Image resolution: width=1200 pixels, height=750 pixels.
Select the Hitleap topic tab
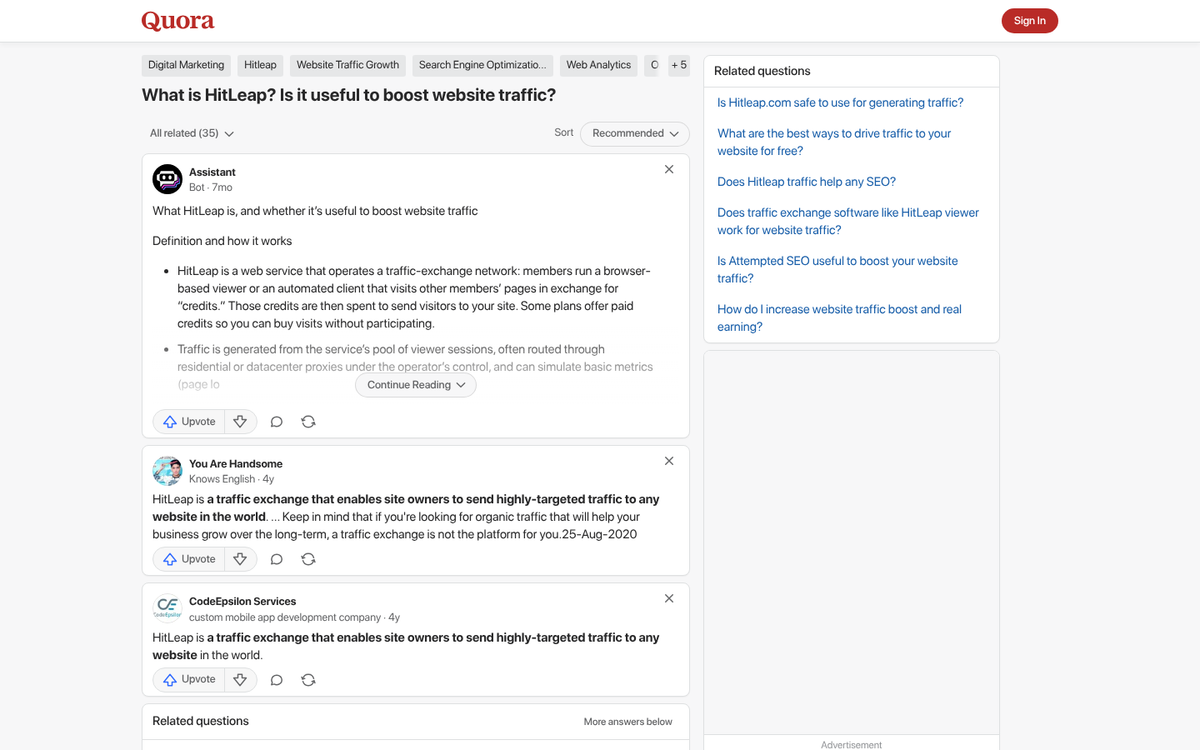260,64
